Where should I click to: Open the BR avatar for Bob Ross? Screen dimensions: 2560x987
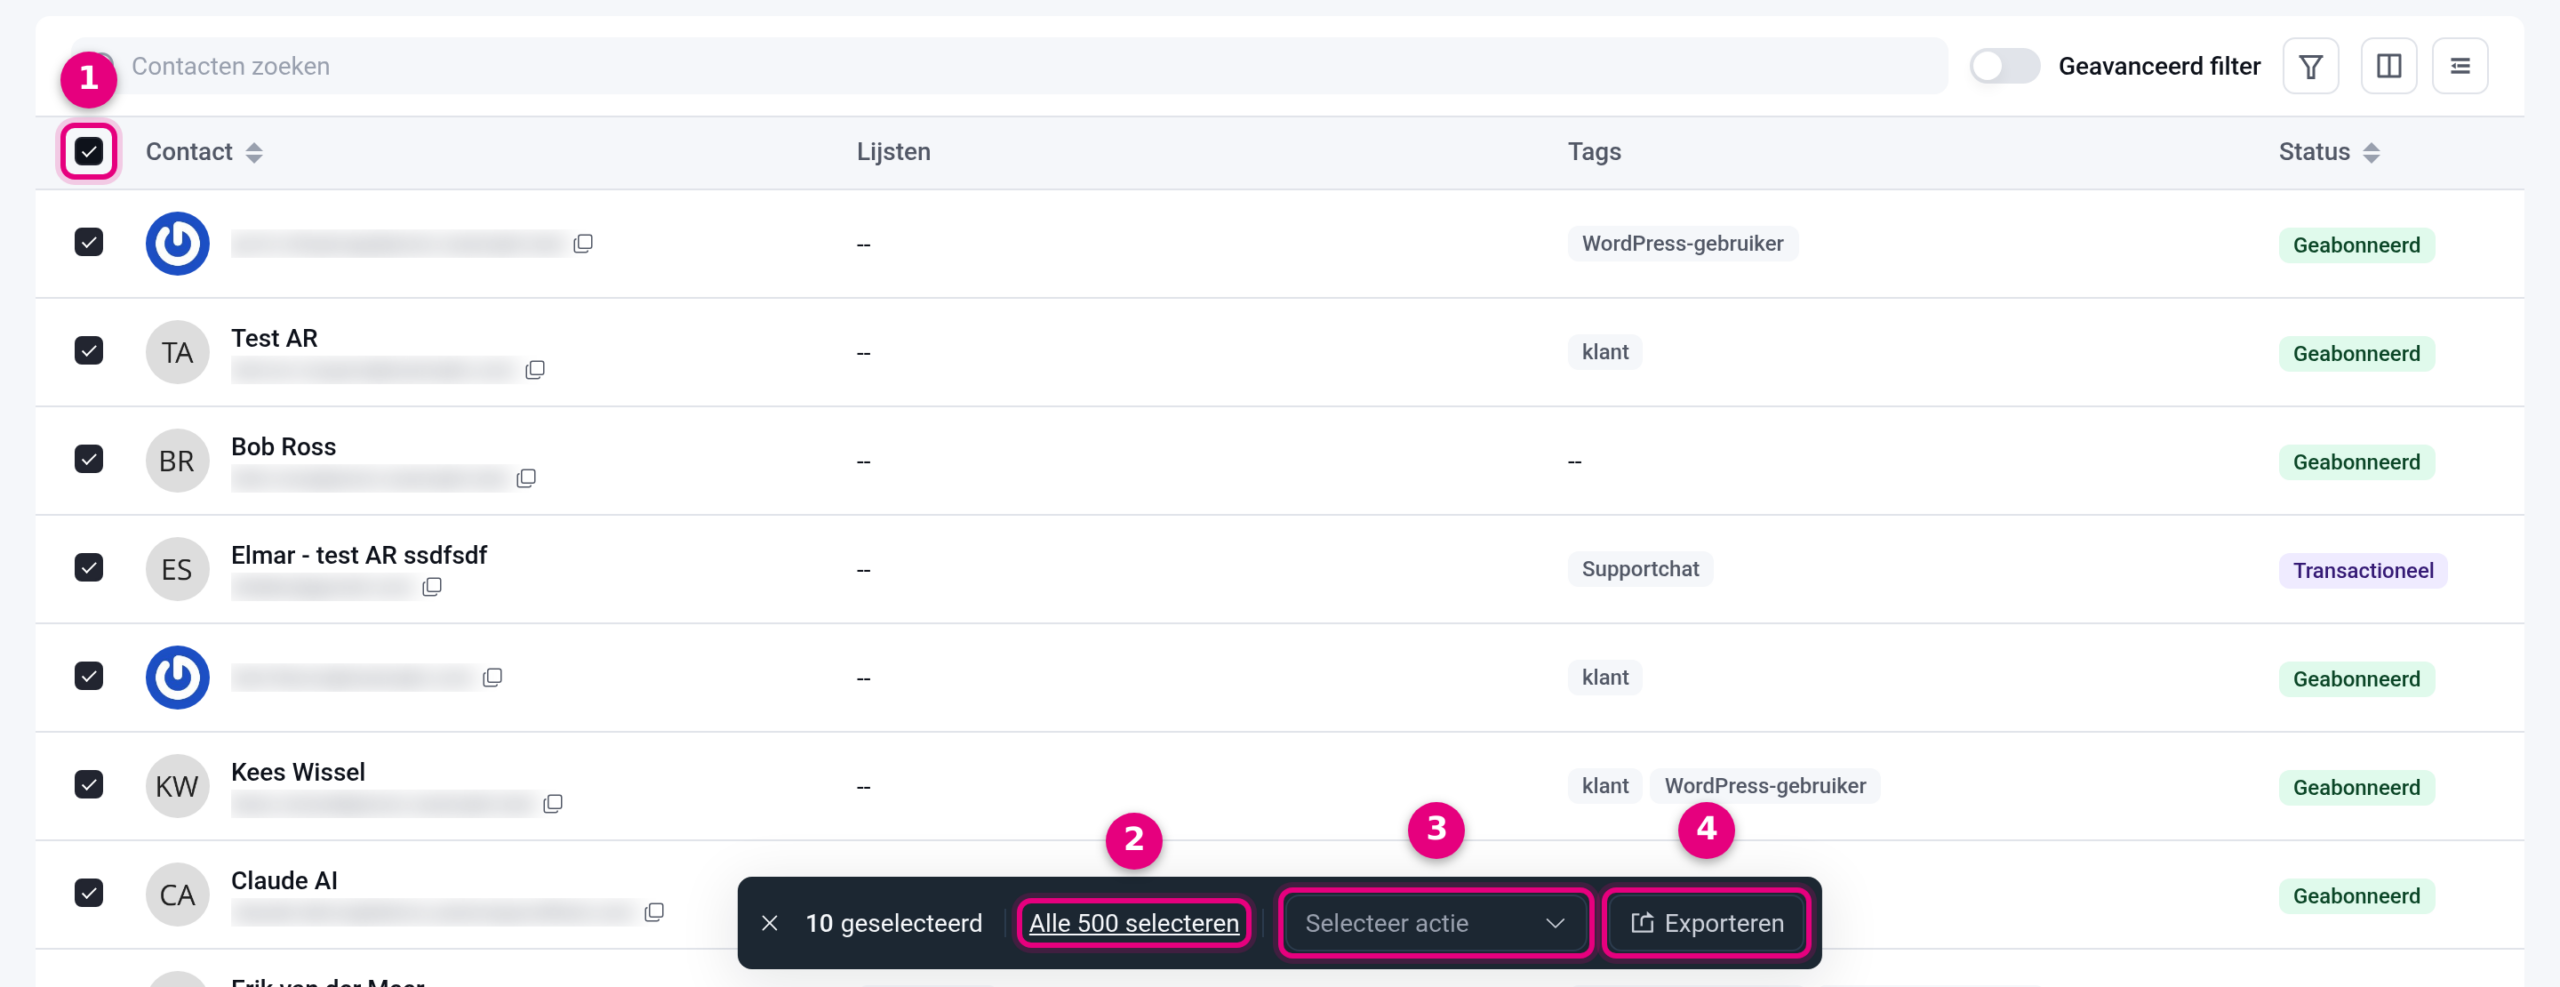[x=177, y=460]
